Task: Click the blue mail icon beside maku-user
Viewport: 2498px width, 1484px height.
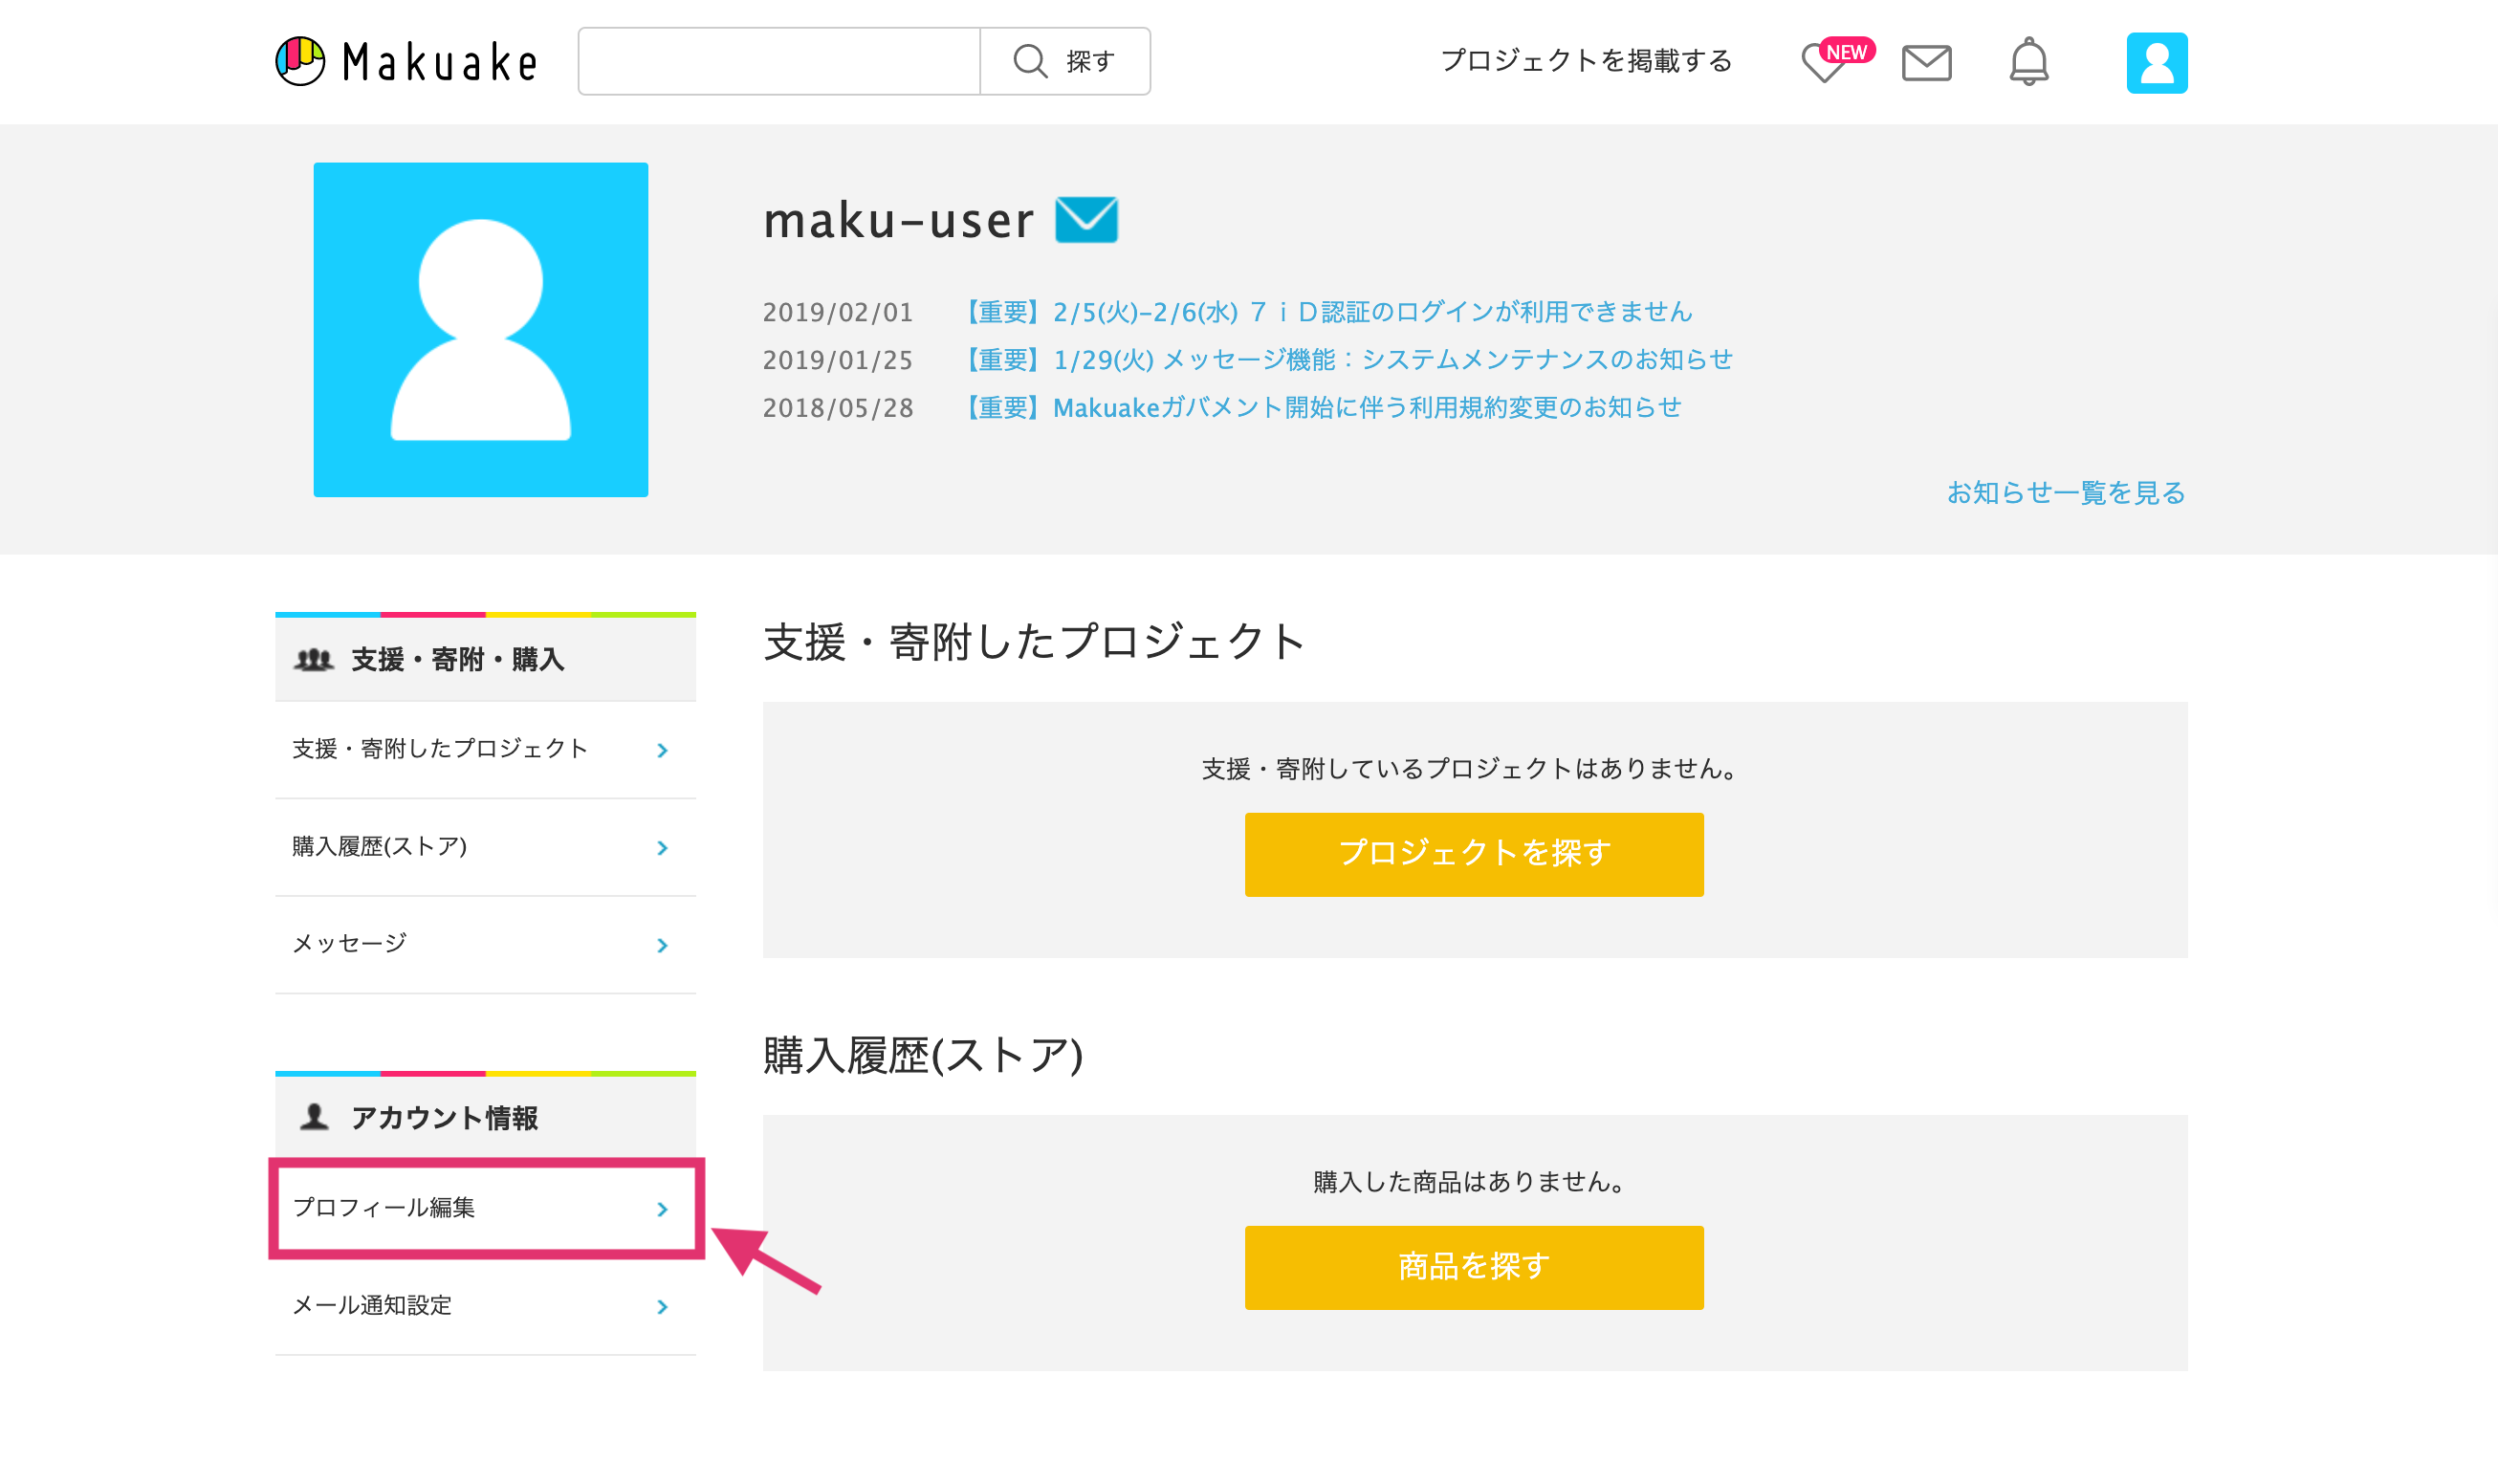Action: point(1086,220)
